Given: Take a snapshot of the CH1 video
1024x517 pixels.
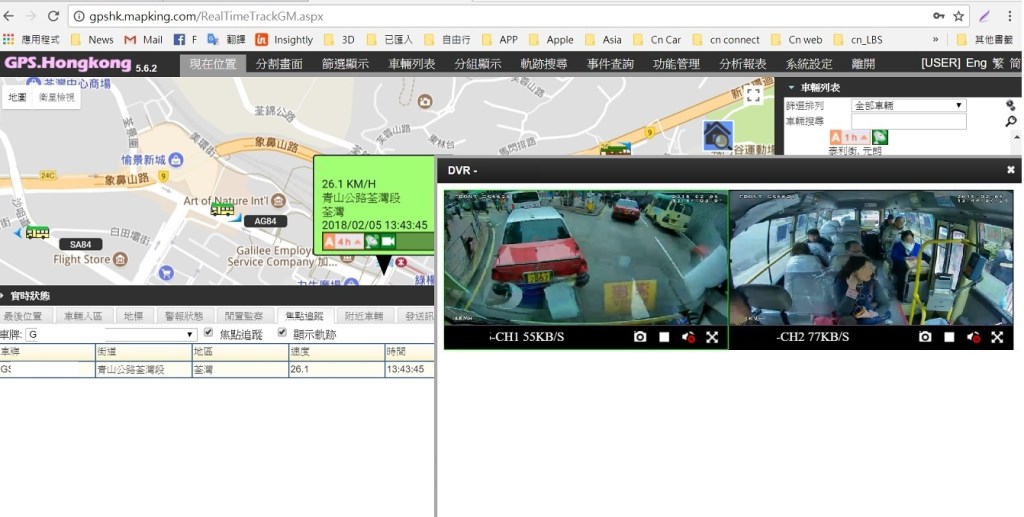Looking at the screenshot, I should tap(640, 337).
